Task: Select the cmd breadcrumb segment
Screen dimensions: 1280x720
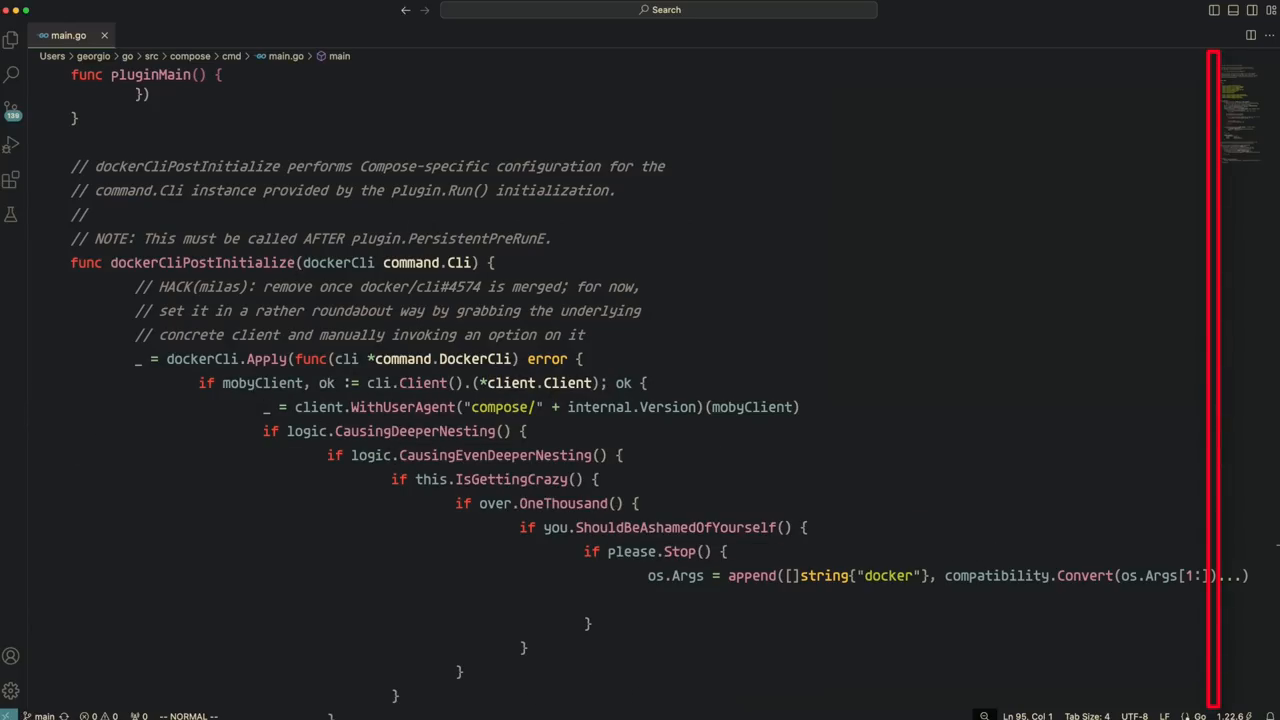Action: point(231,56)
